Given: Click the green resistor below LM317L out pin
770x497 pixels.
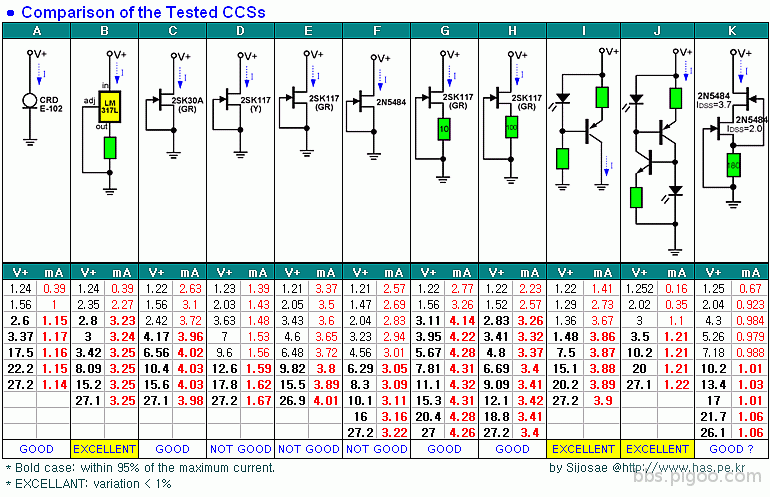Looking at the screenshot, I should click(x=110, y=148).
